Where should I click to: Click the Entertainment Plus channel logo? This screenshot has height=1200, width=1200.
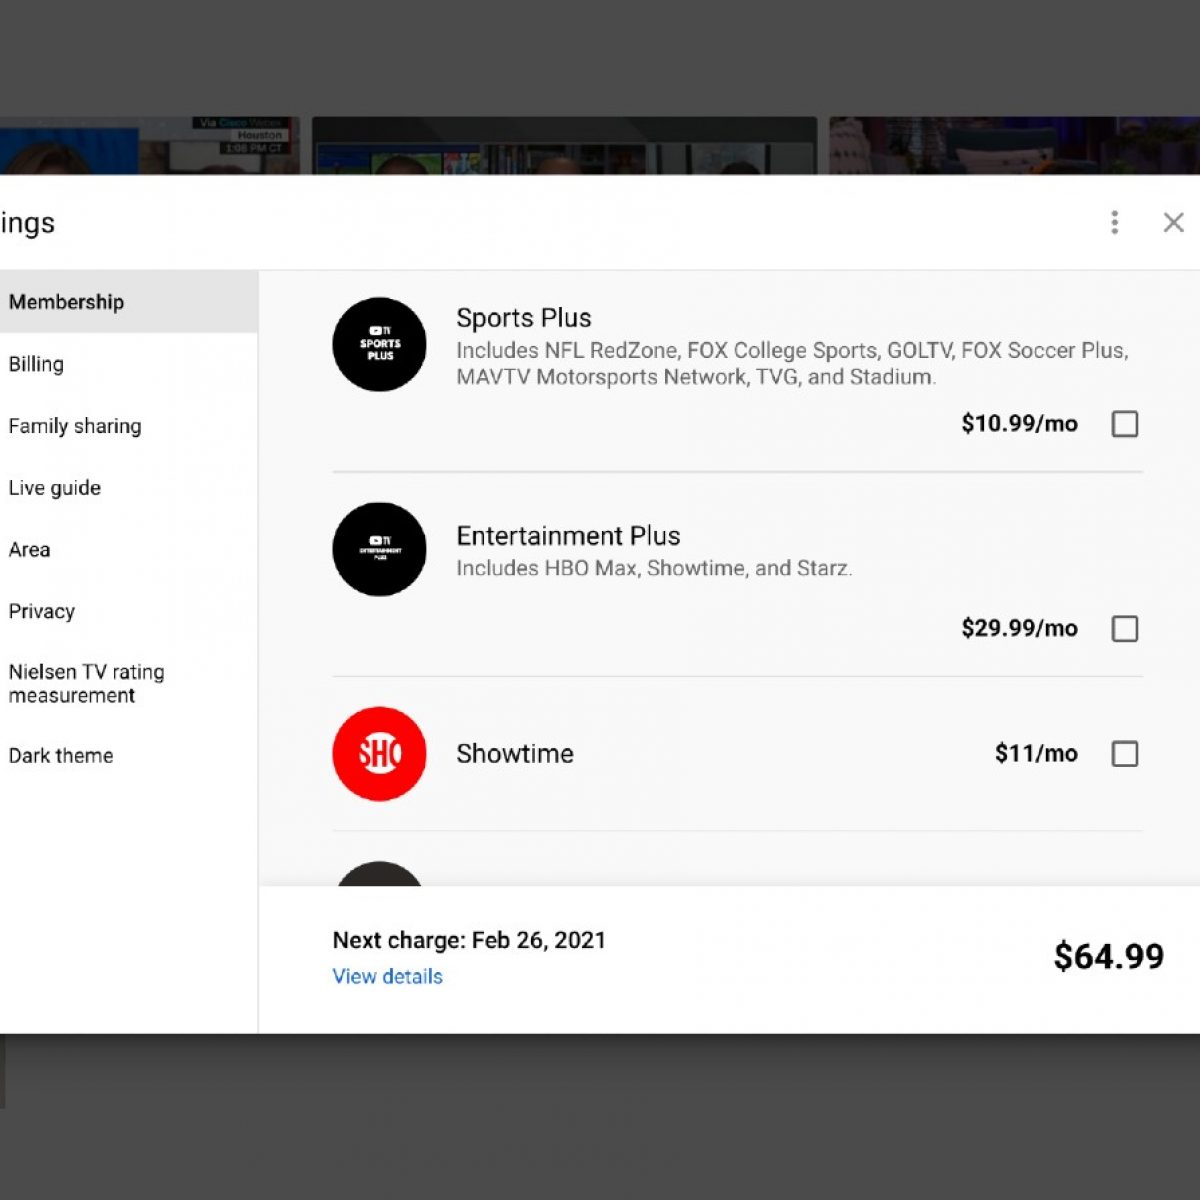coord(379,549)
